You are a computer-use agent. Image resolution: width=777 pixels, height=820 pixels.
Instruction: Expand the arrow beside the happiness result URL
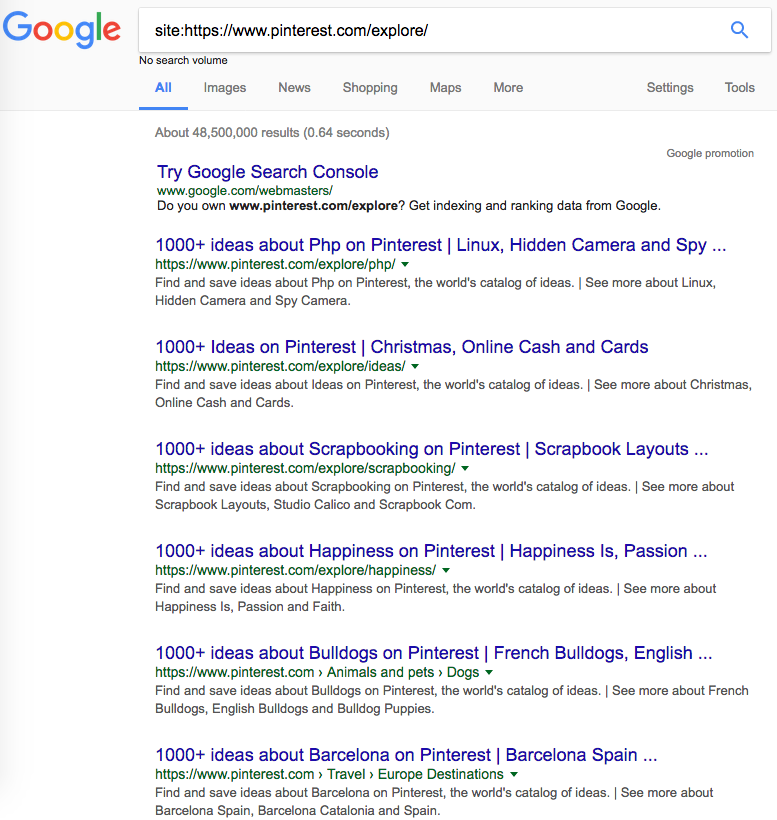(x=446, y=569)
